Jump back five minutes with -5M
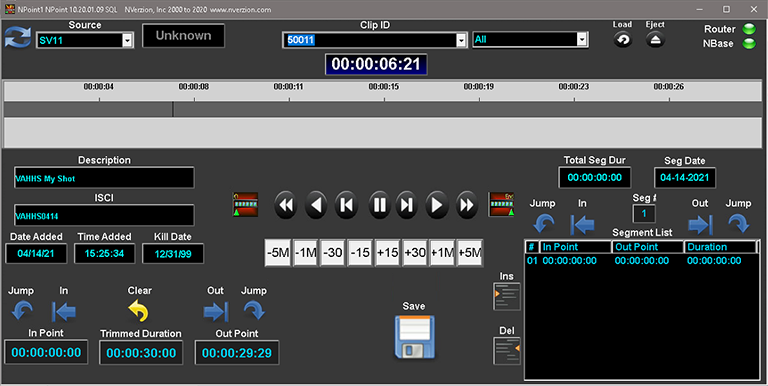The width and height of the screenshot is (768, 386). 278,253
